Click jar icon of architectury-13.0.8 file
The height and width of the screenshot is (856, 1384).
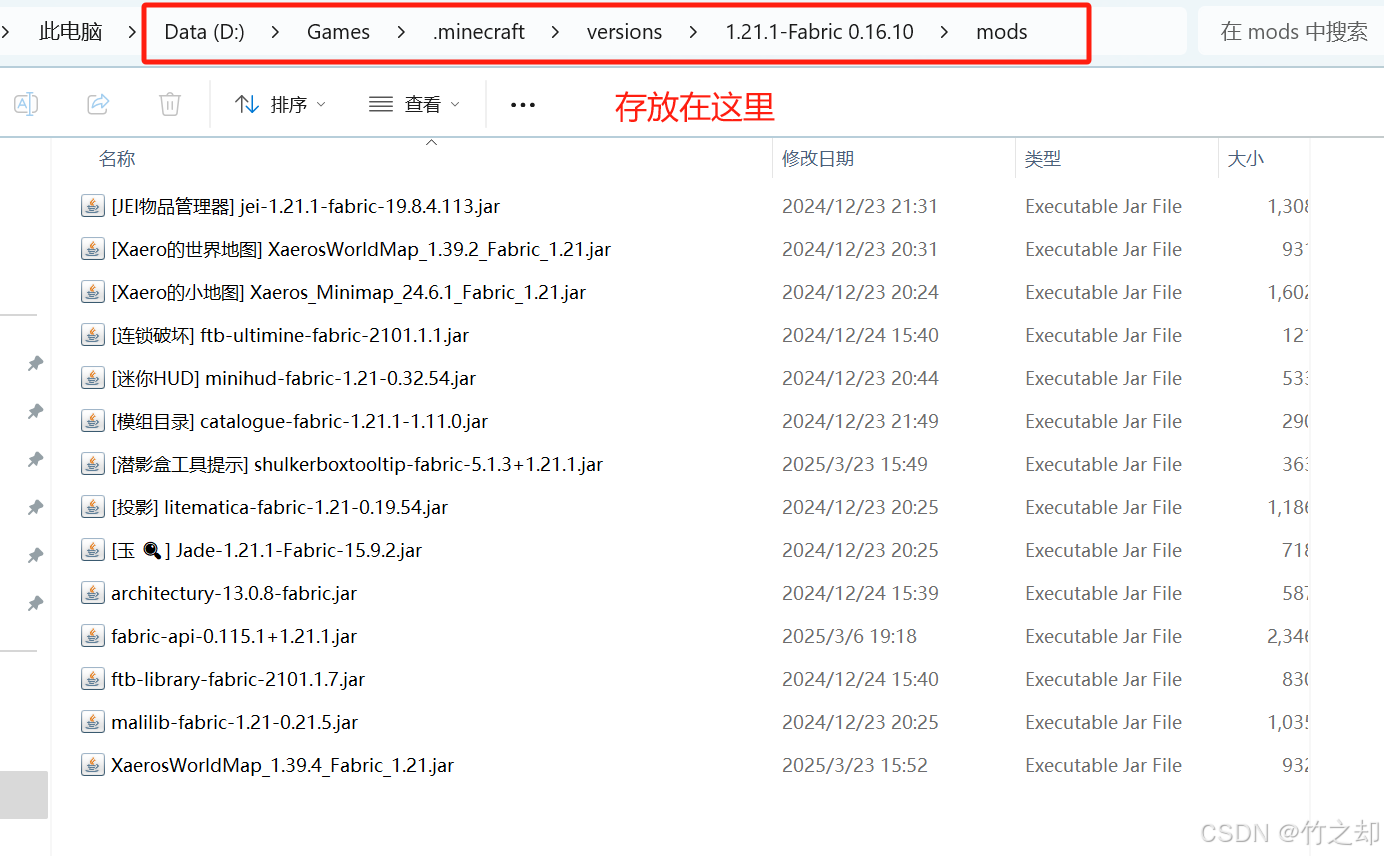(x=92, y=594)
